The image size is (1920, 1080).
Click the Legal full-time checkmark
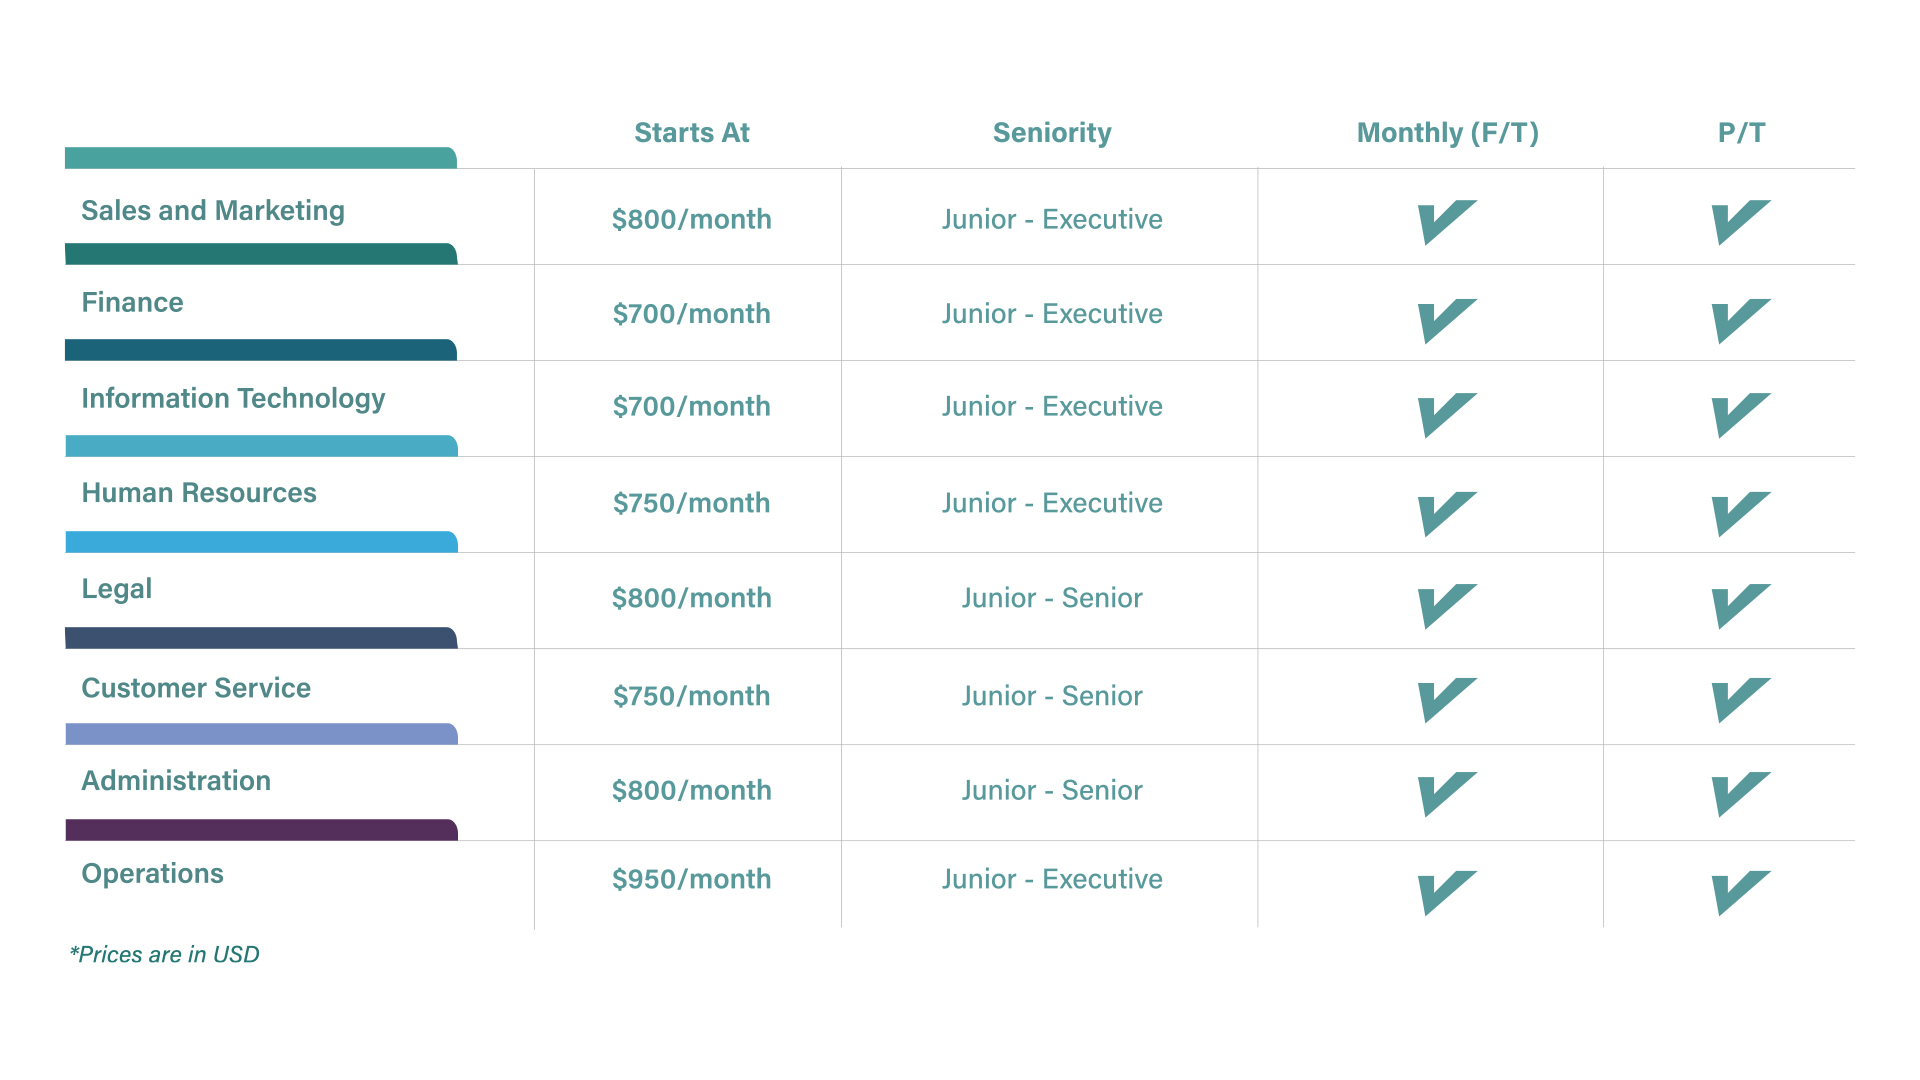point(1446,605)
